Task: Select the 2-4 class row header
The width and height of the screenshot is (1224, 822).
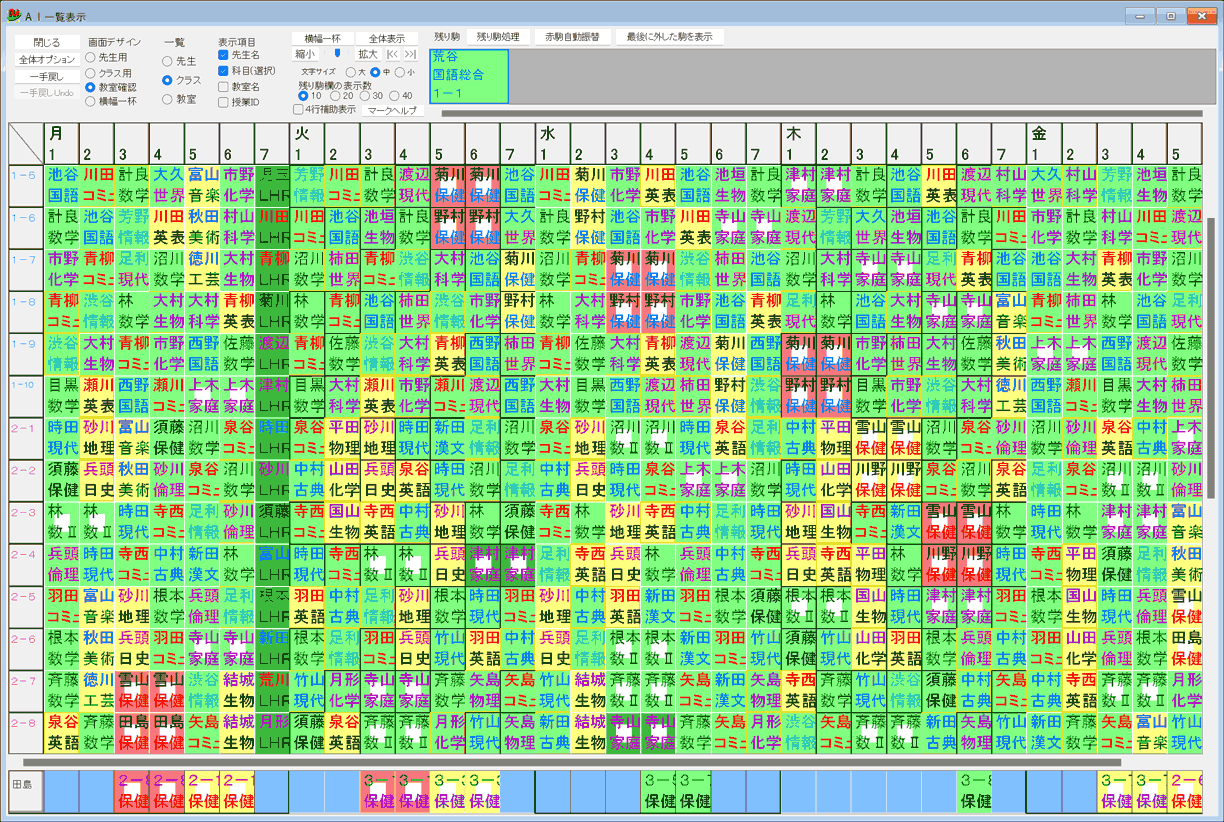Action: pos(26,564)
